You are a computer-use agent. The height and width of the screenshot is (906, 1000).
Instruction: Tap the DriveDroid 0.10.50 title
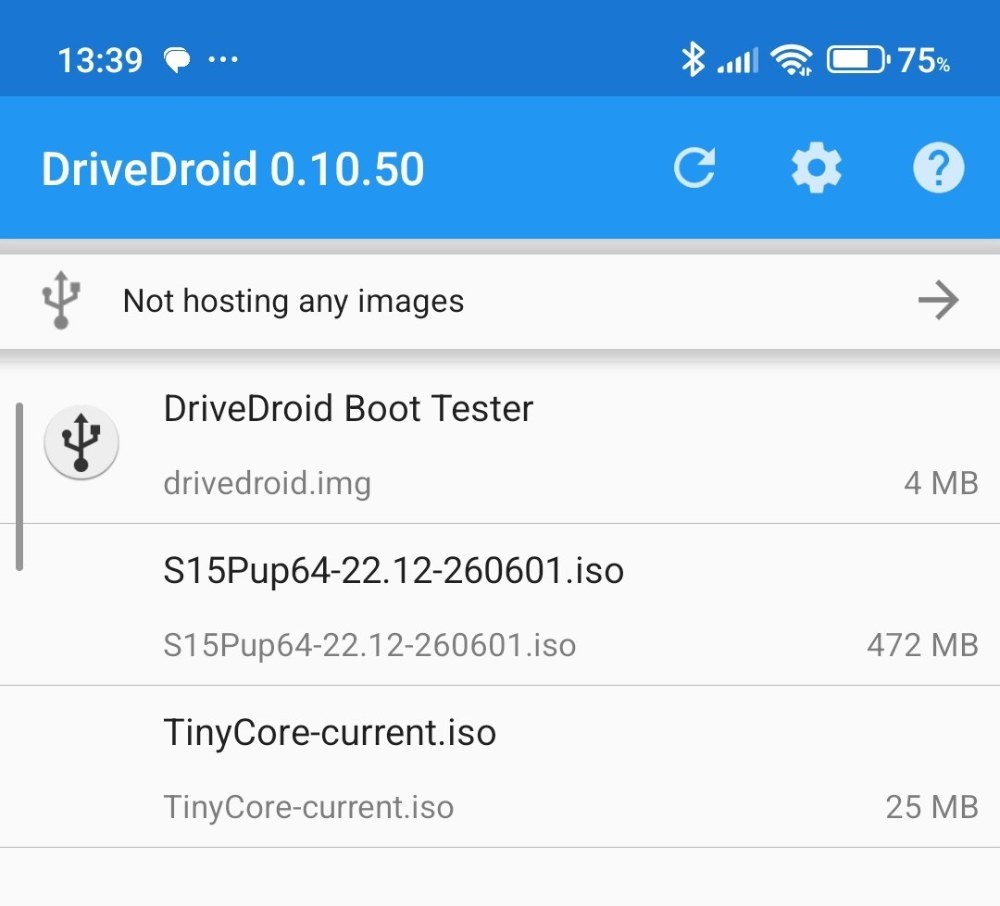(233, 169)
